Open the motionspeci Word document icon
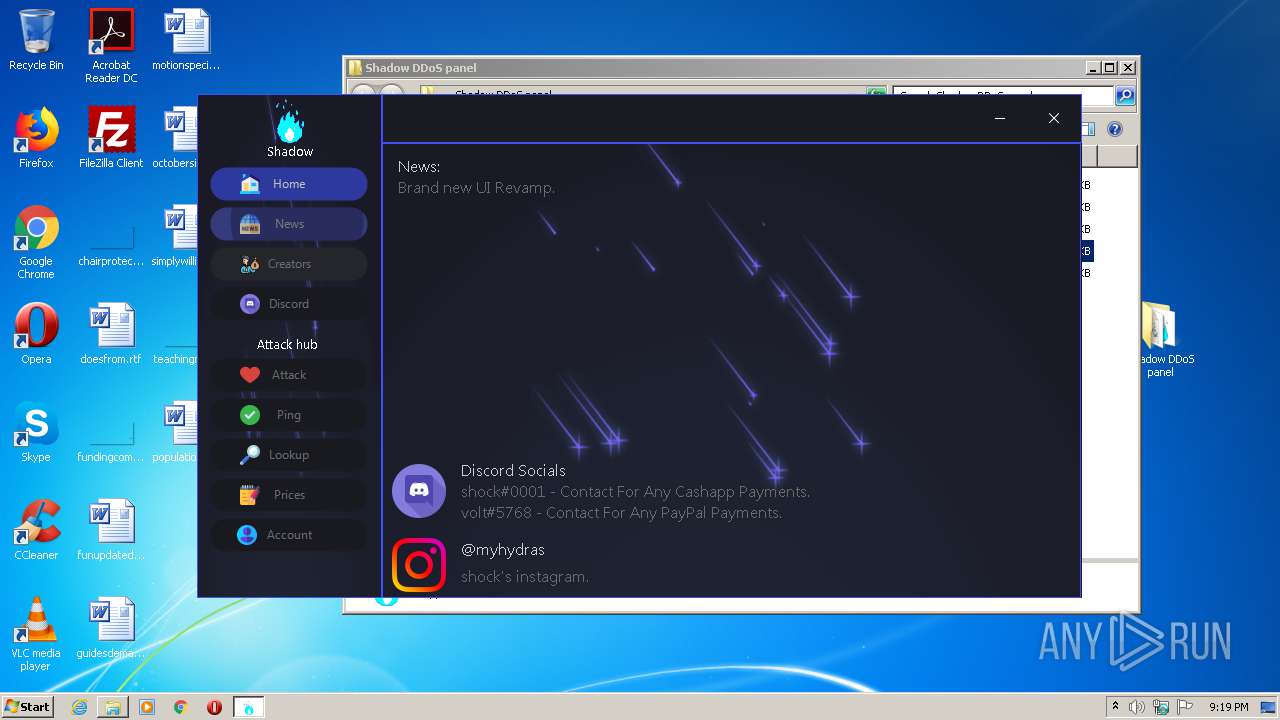This screenshot has width=1280, height=720. point(186,41)
